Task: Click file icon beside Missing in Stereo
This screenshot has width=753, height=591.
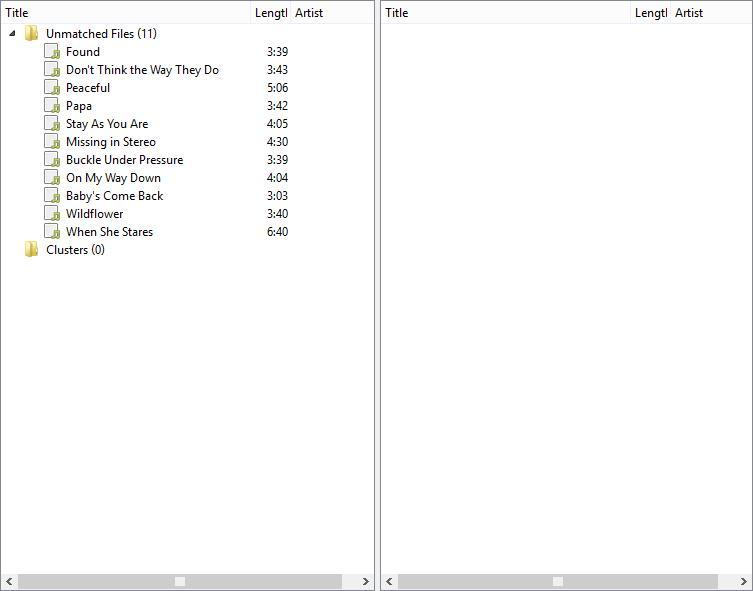Action: (x=52, y=142)
